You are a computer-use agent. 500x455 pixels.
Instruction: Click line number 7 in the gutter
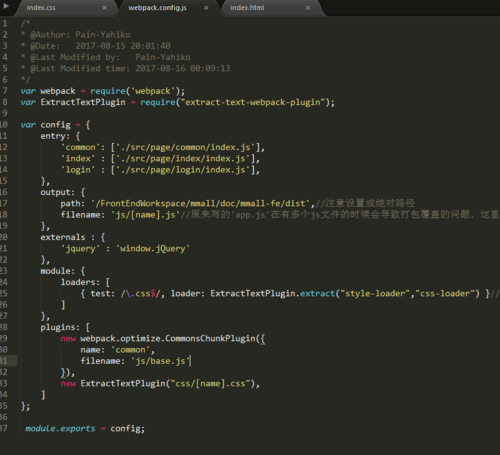pyautogui.click(x=5, y=91)
